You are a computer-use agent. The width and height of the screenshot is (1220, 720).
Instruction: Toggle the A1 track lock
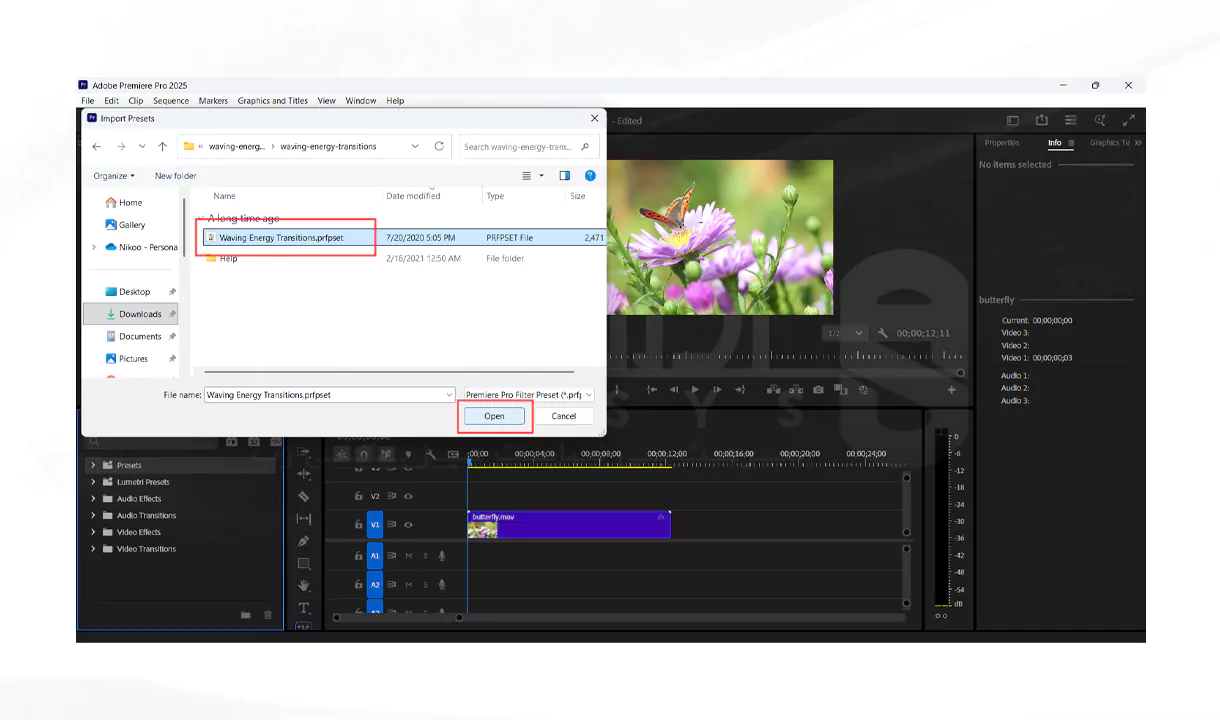358,556
